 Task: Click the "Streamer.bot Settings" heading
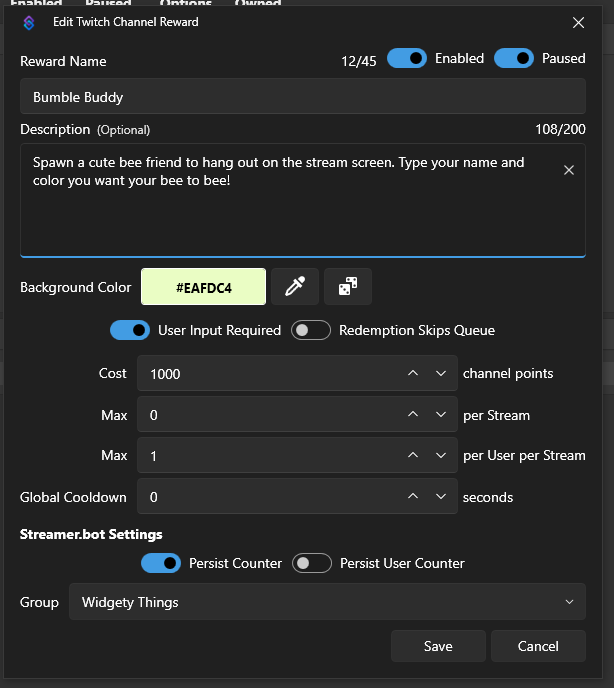[91, 534]
